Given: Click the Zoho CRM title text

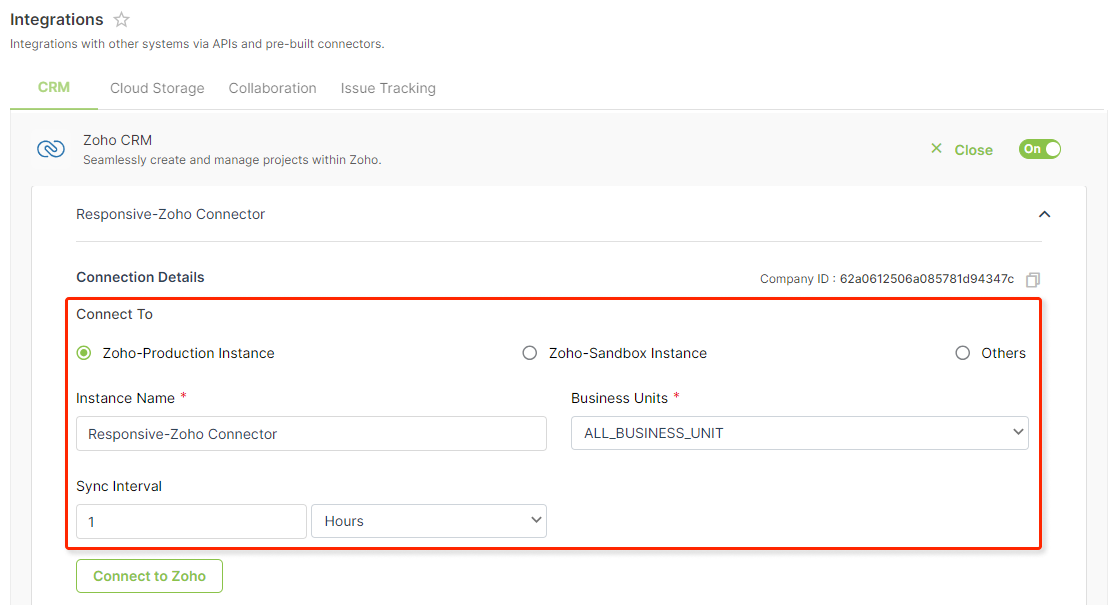Looking at the screenshot, I should (x=118, y=140).
